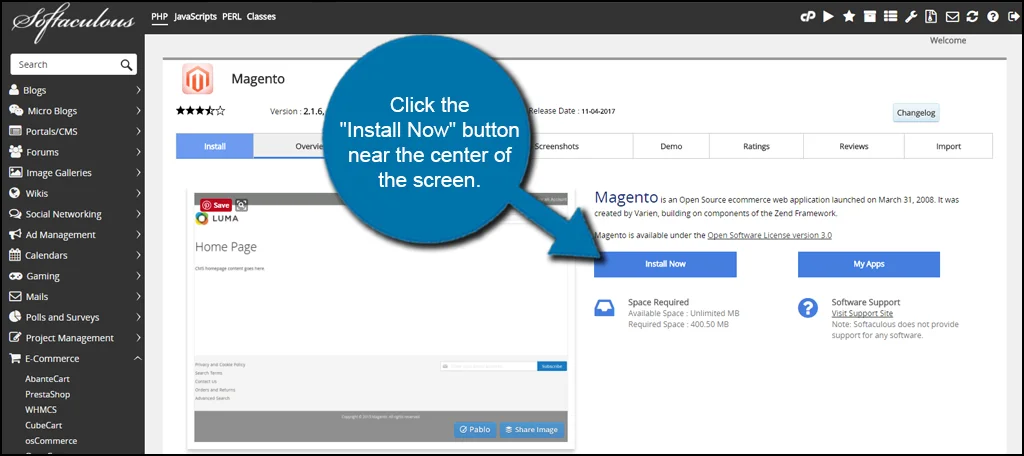Expand Project Management chevron
This screenshot has width=1024, height=456.
click(x=138, y=338)
